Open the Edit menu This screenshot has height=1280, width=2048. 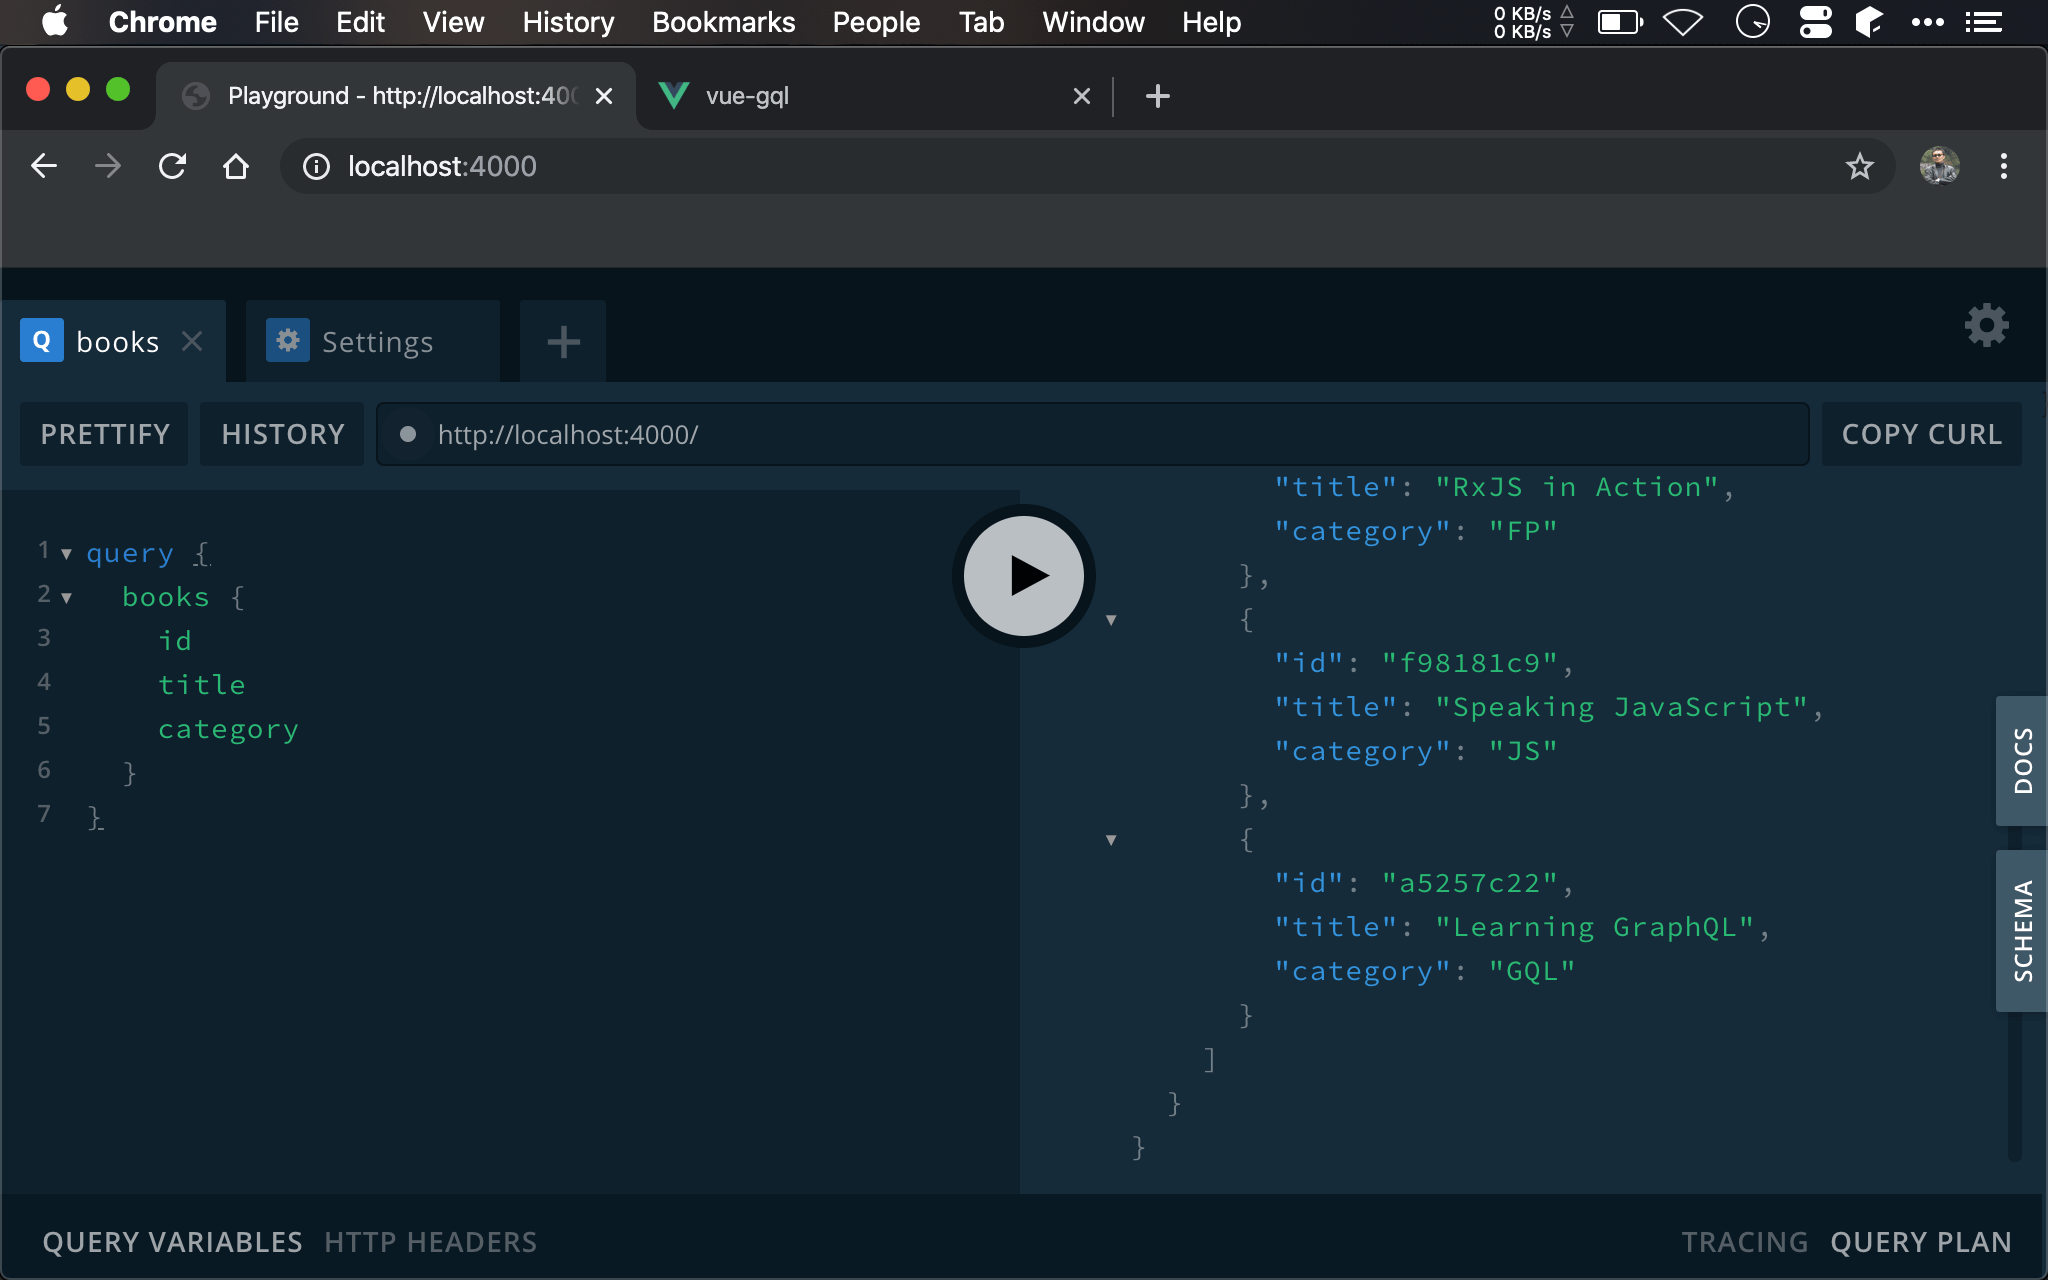360,22
